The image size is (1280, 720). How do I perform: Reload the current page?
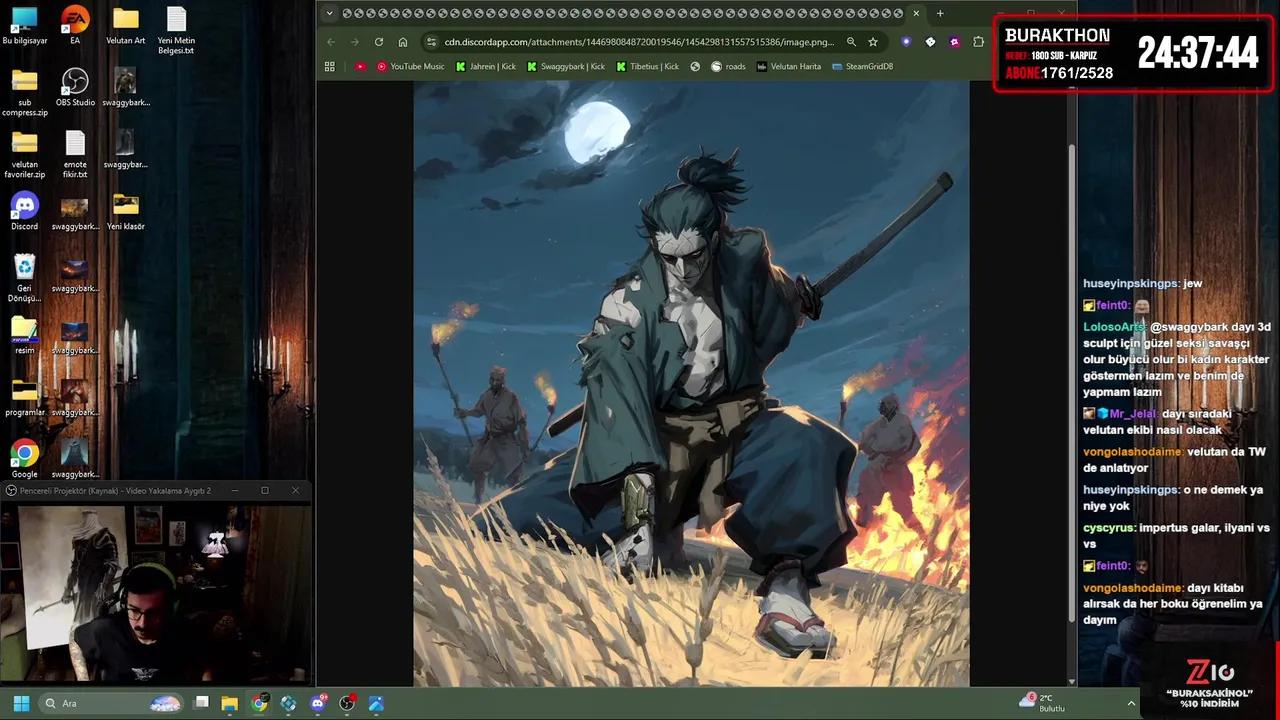click(x=379, y=42)
